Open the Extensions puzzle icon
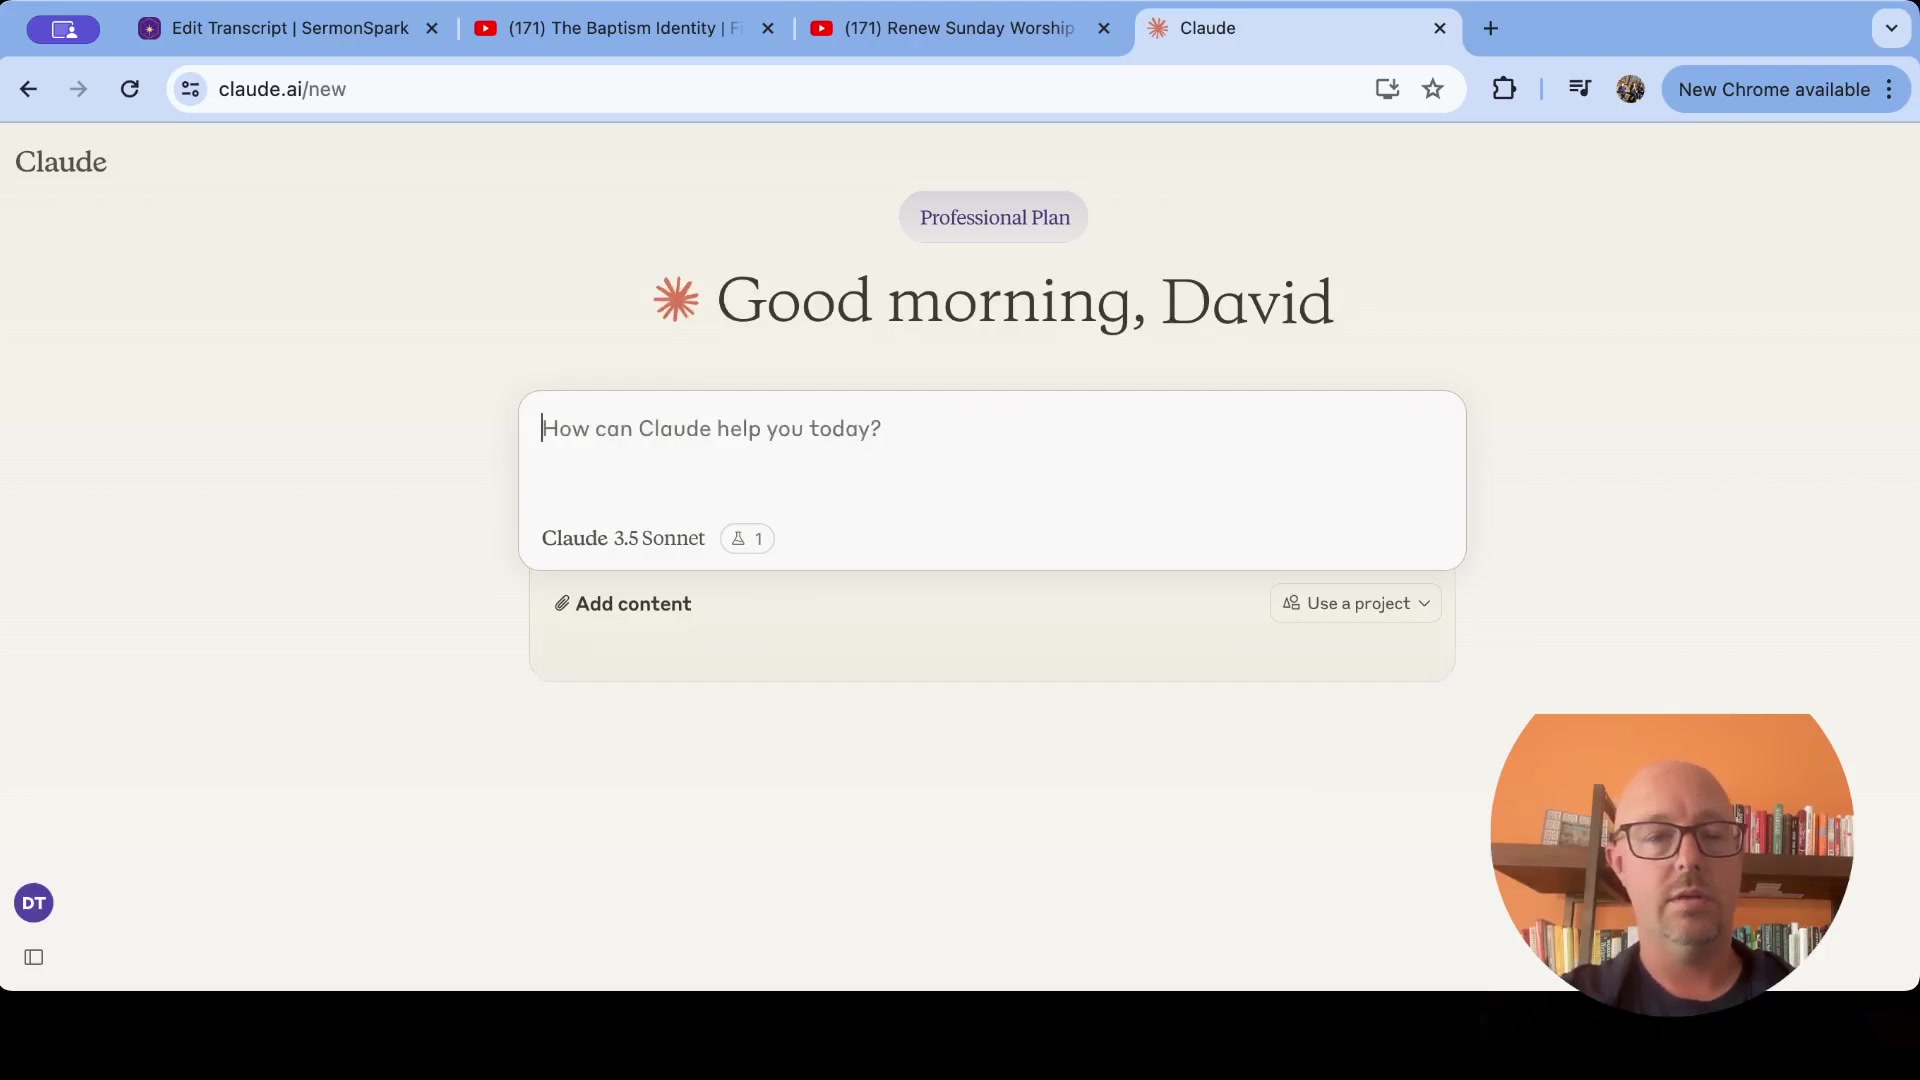The height and width of the screenshot is (1080, 1920). (1504, 89)
